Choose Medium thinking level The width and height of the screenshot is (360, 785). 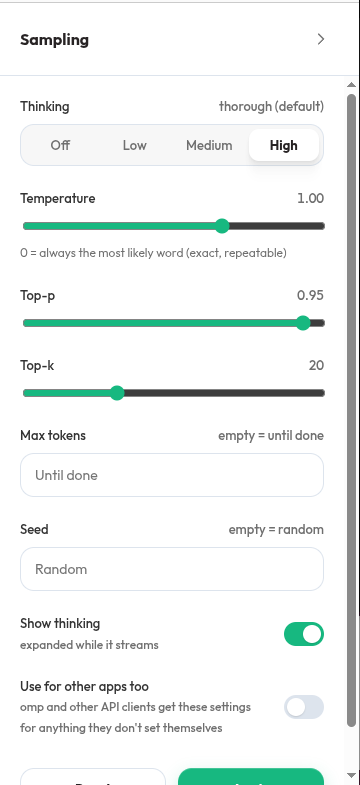209,145
